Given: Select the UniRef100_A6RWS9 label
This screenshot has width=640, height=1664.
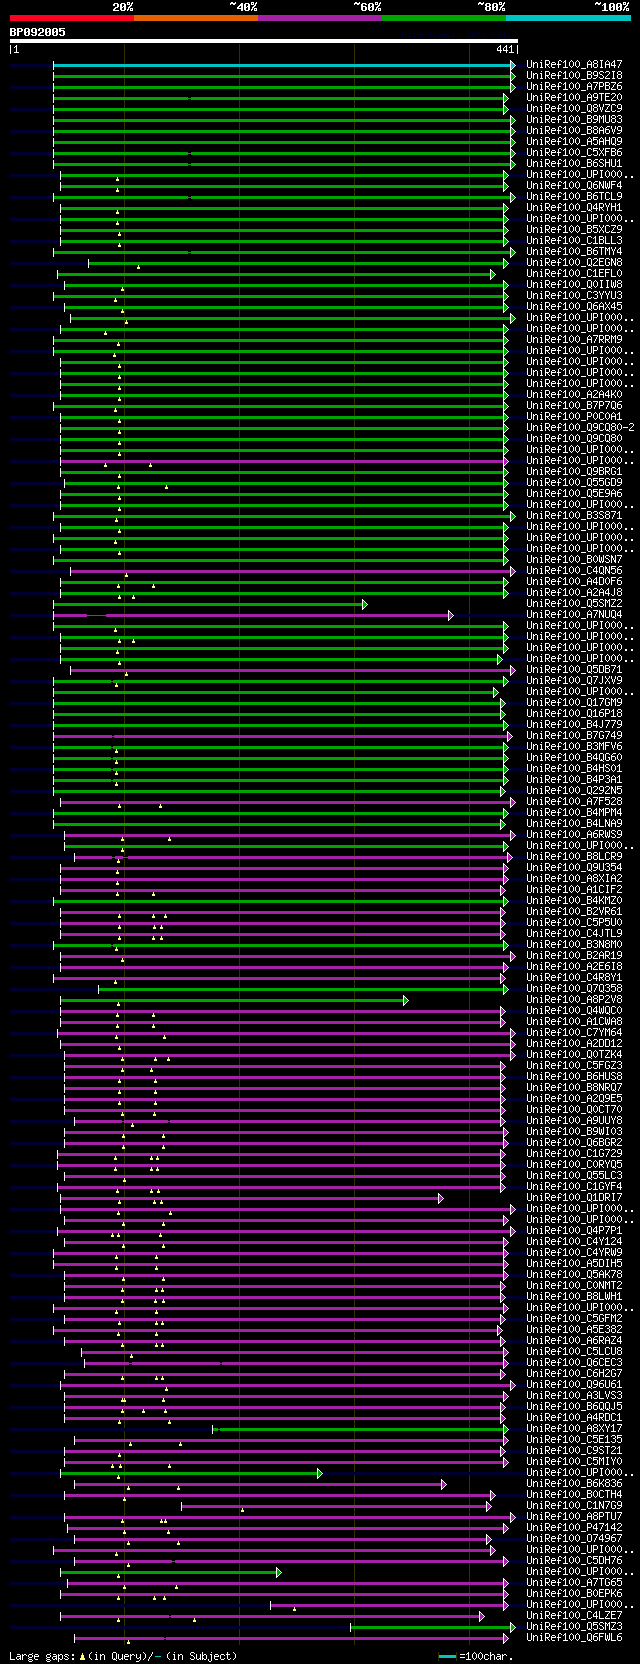Looking at the screenshot, I should [574, 835].
